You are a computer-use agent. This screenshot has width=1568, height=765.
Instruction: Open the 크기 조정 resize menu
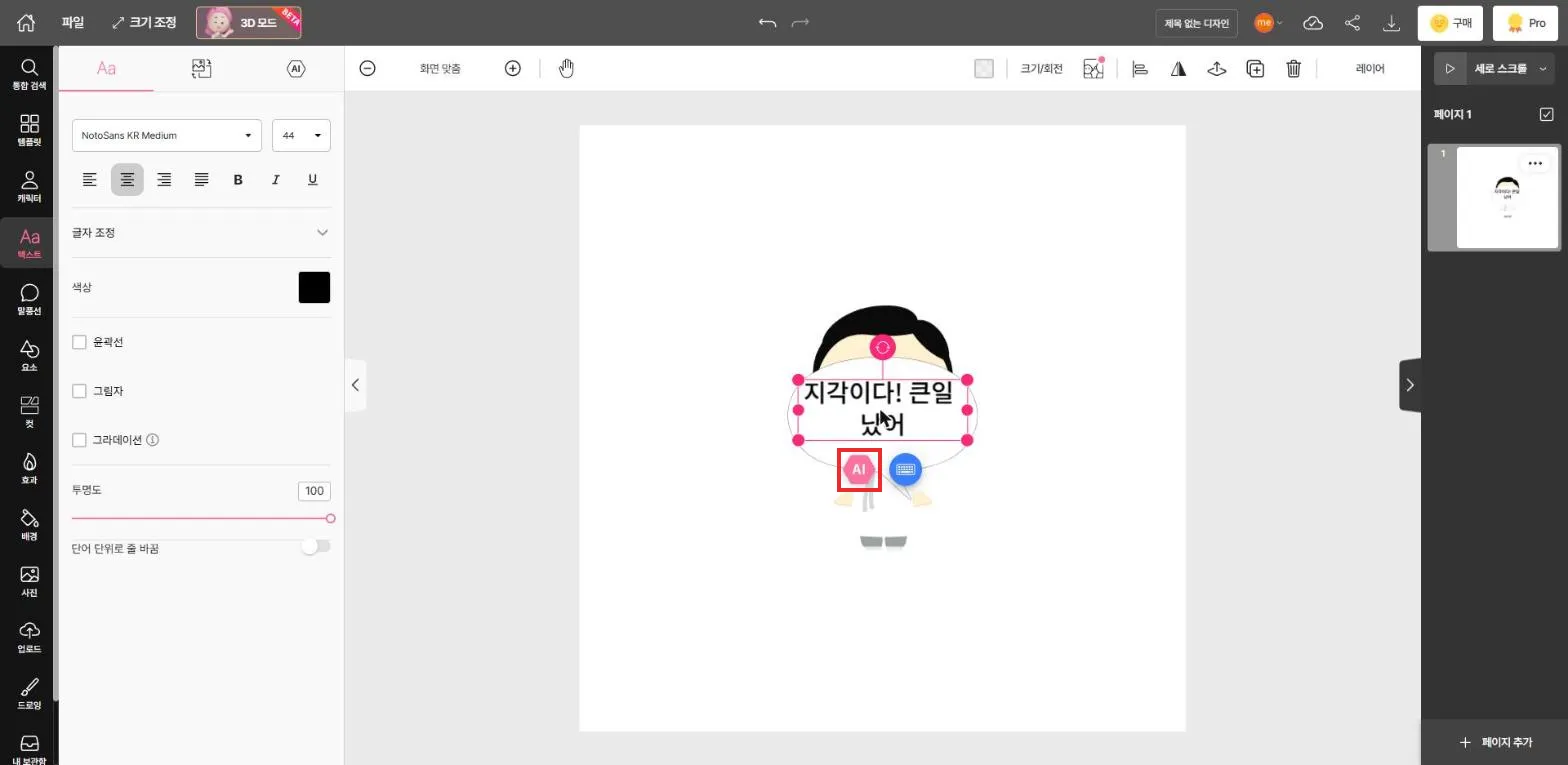click(144, 22)
